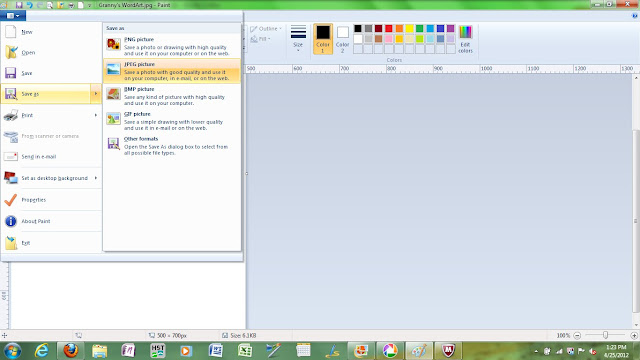
Task: Click the Other formats icon
Action: click(x=113, y=144)
